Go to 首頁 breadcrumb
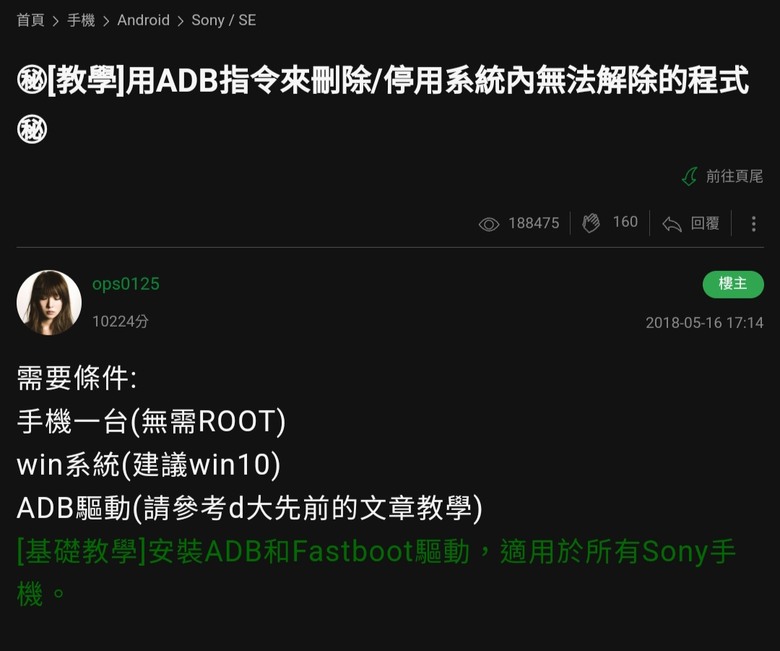The width and height of the screenshot is (780, 651). (x=30, y=20)
